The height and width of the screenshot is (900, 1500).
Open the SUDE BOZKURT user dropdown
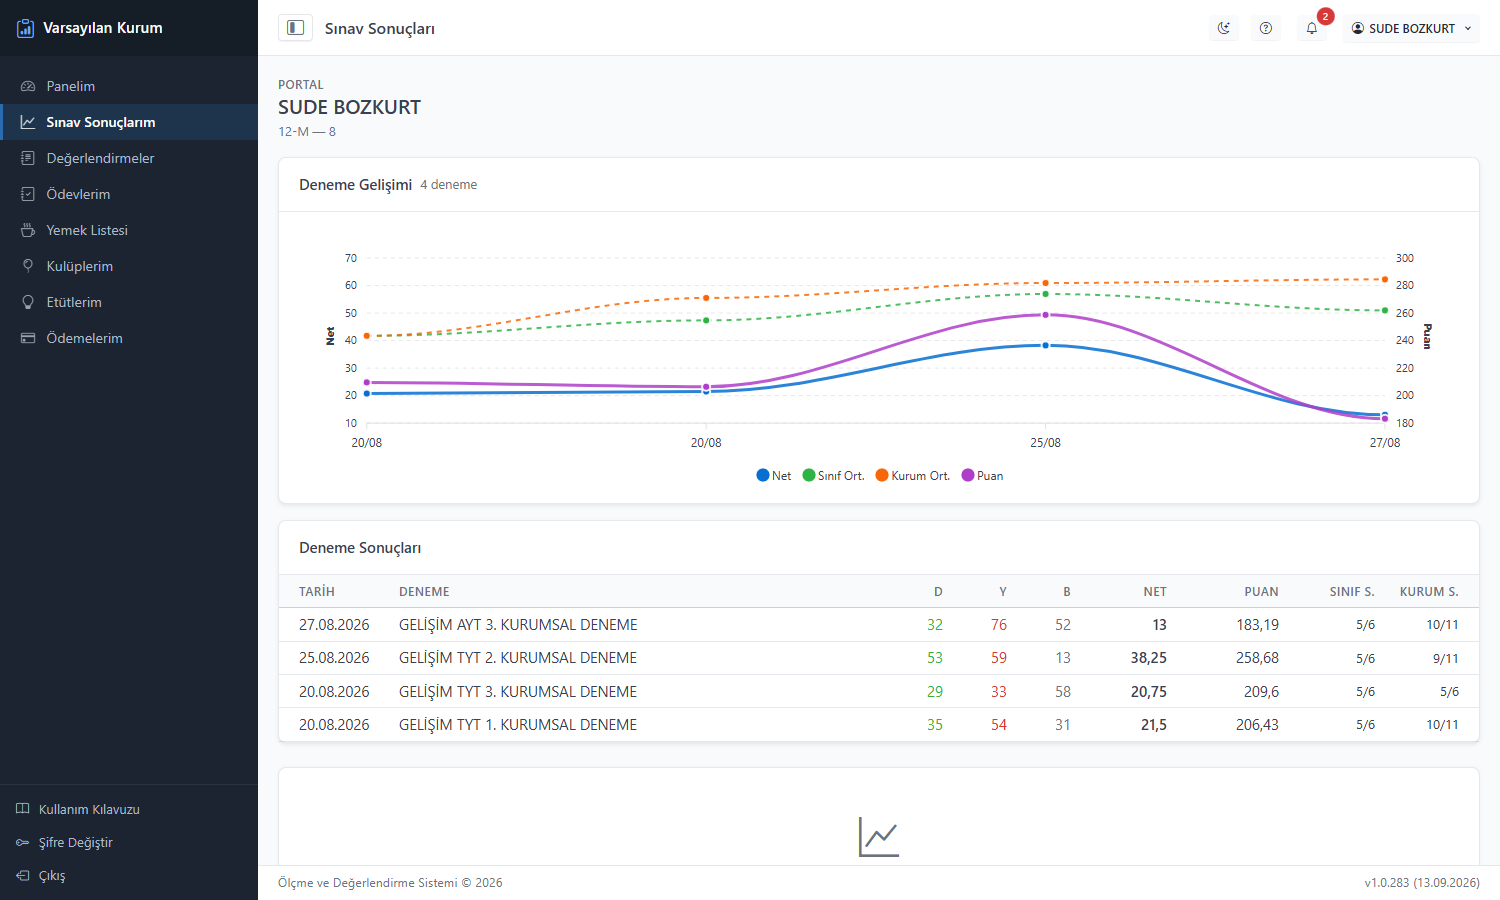(1411, 28)
